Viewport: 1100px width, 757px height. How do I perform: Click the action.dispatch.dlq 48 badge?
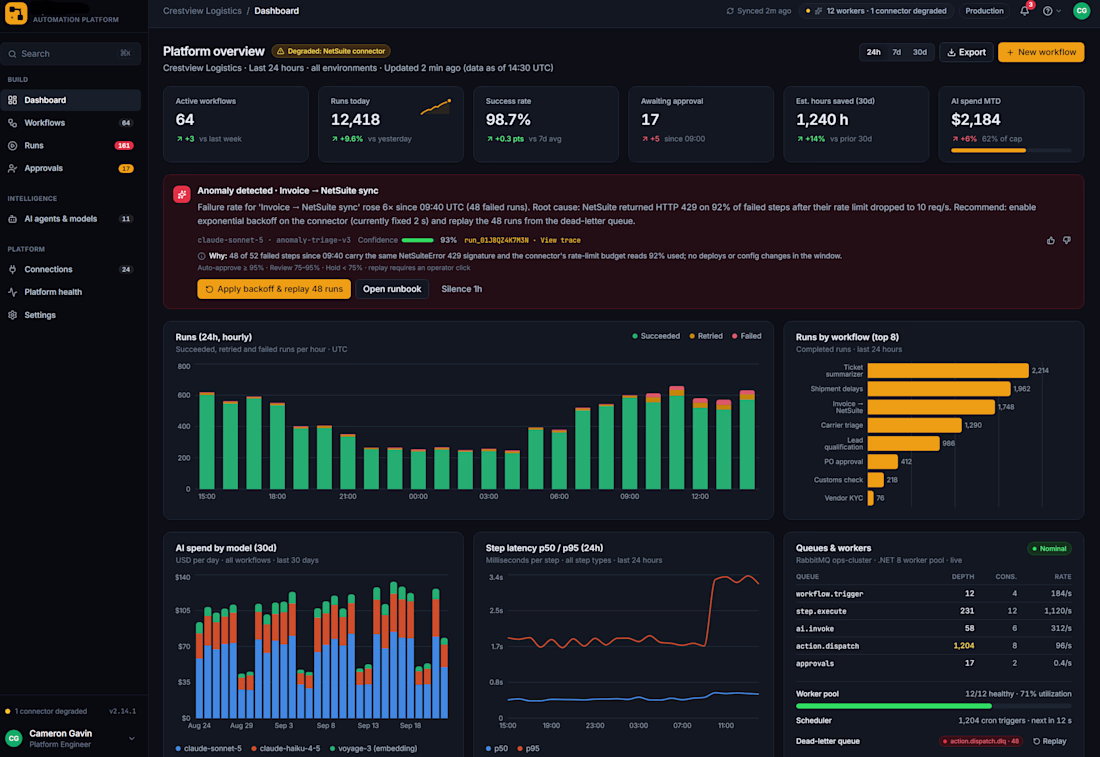click(981, 742)
